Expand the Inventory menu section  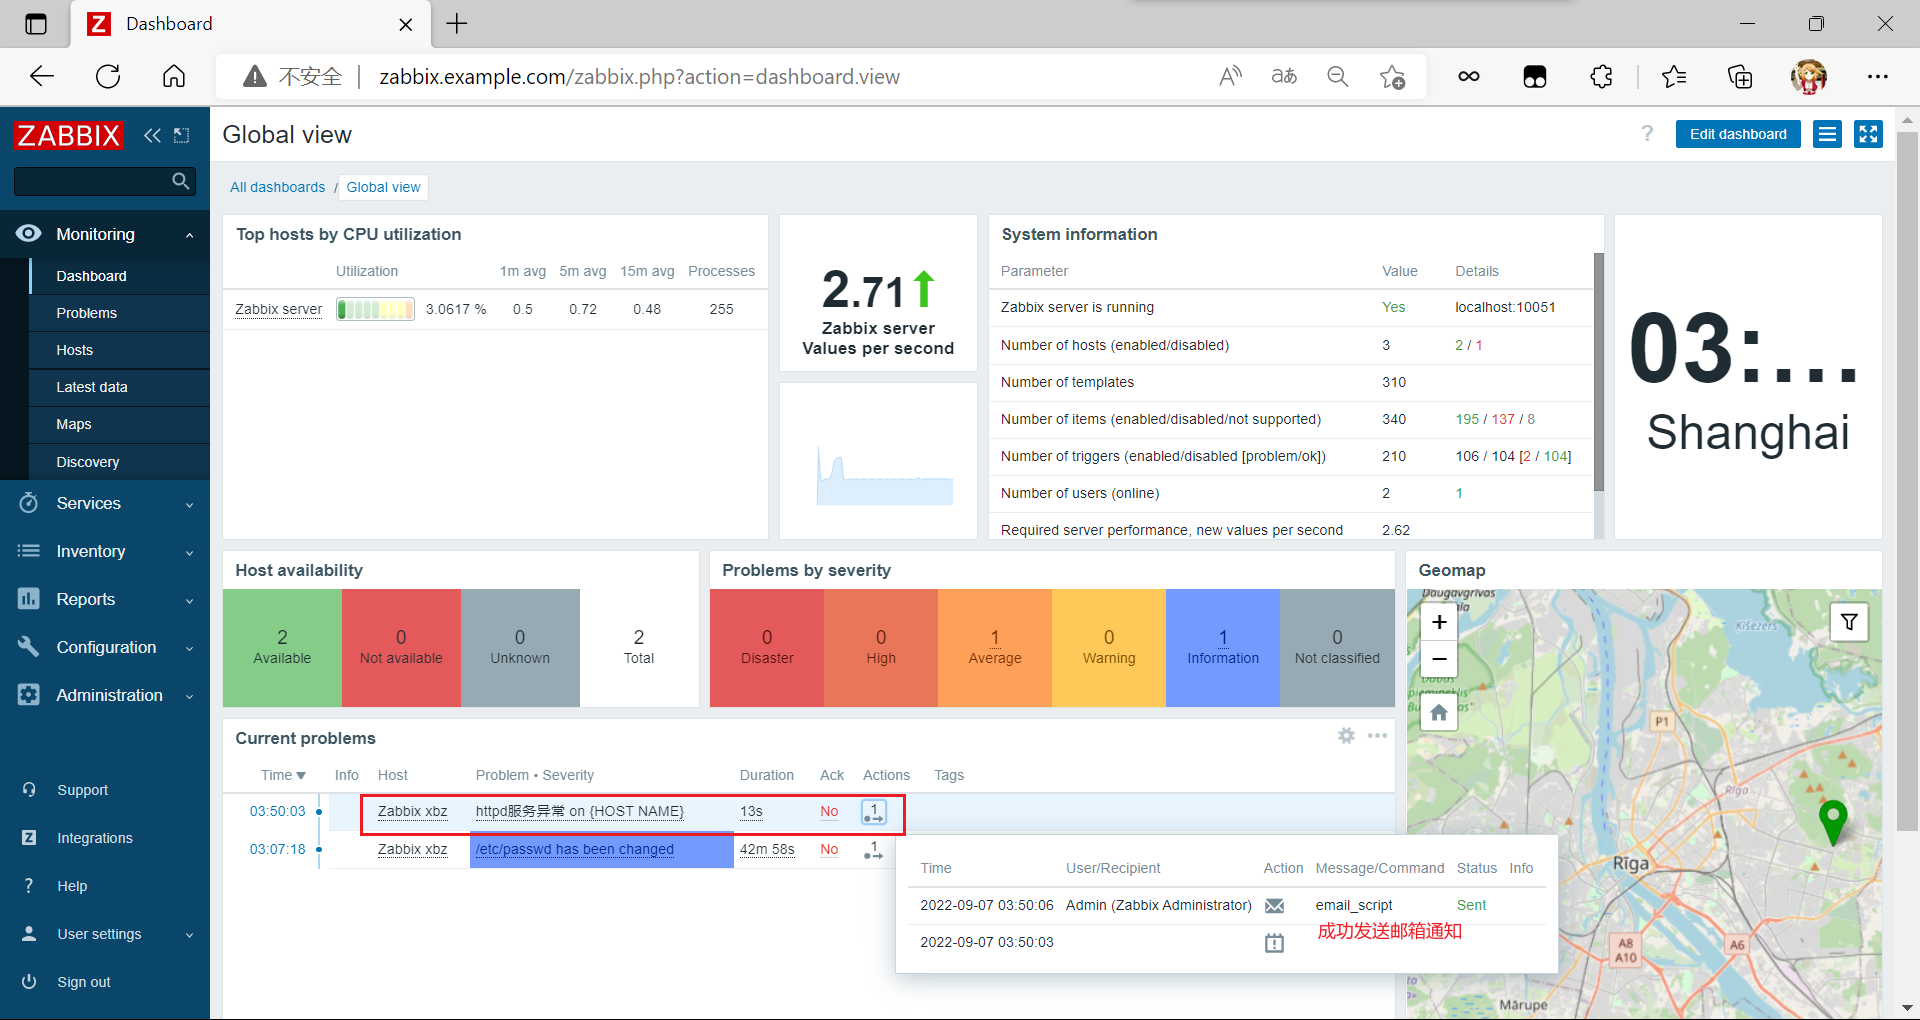105,551
